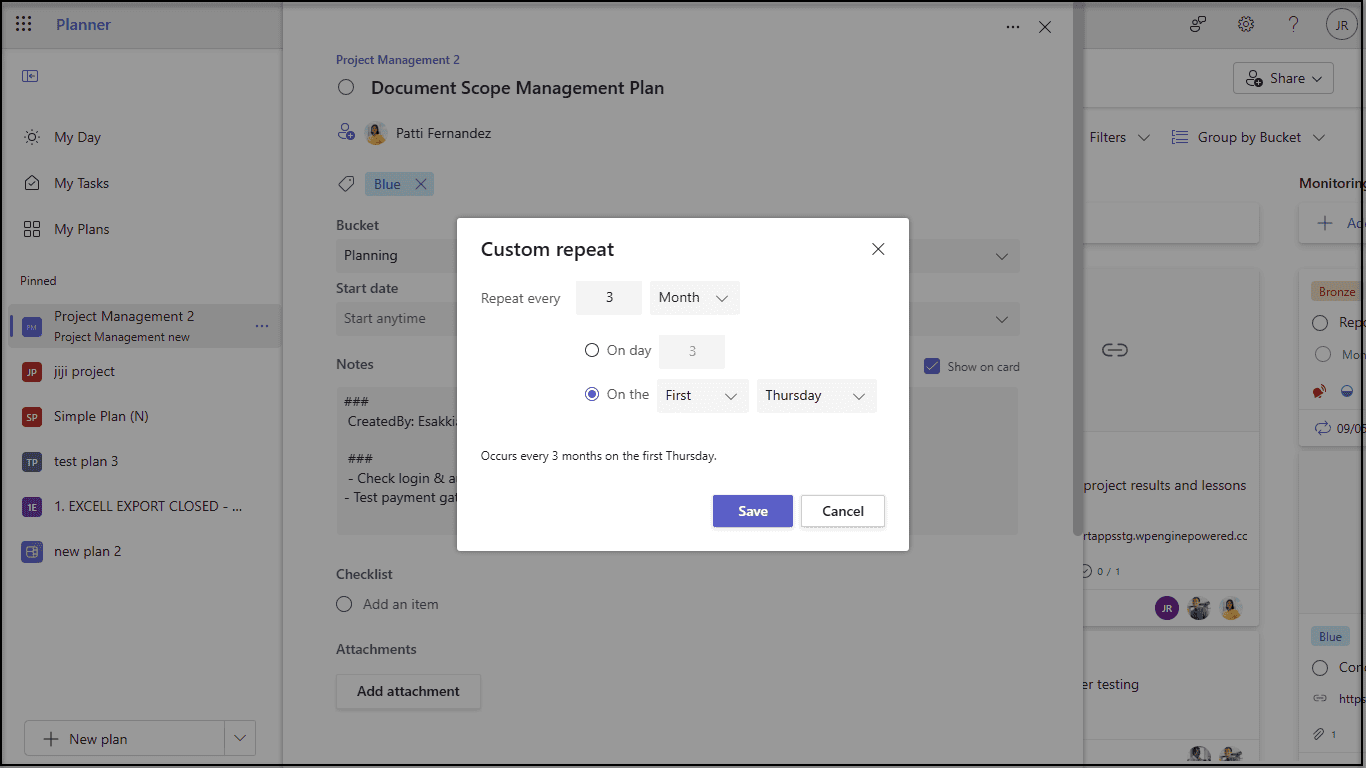Select the test plan 3 icon
This screenshot has height=768, width=1366.
click(x=32, y=462)
